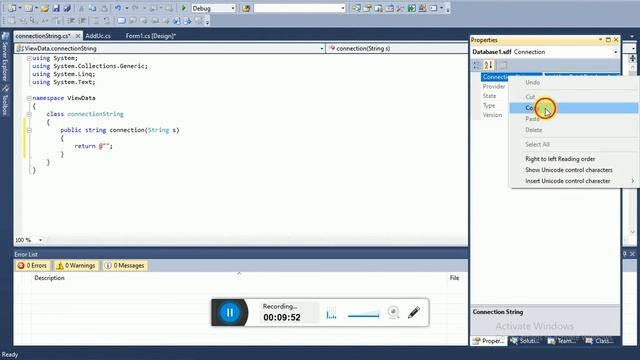Click the File column header

[454, 278]
